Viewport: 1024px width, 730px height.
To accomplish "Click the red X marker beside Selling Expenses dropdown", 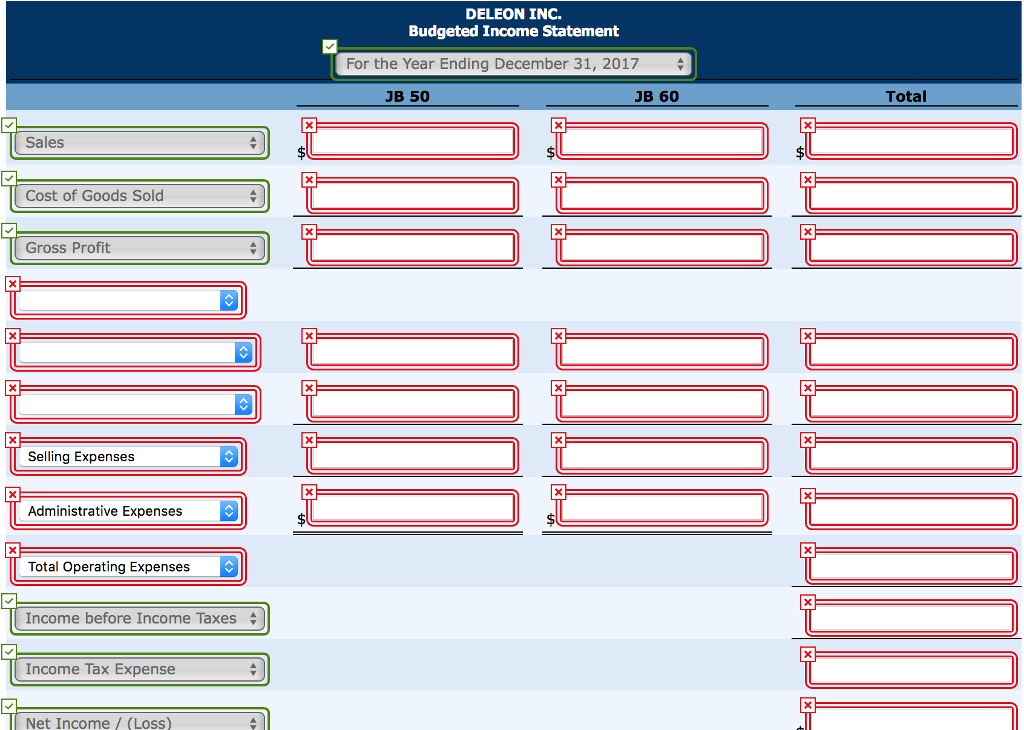I will point(12,440).
